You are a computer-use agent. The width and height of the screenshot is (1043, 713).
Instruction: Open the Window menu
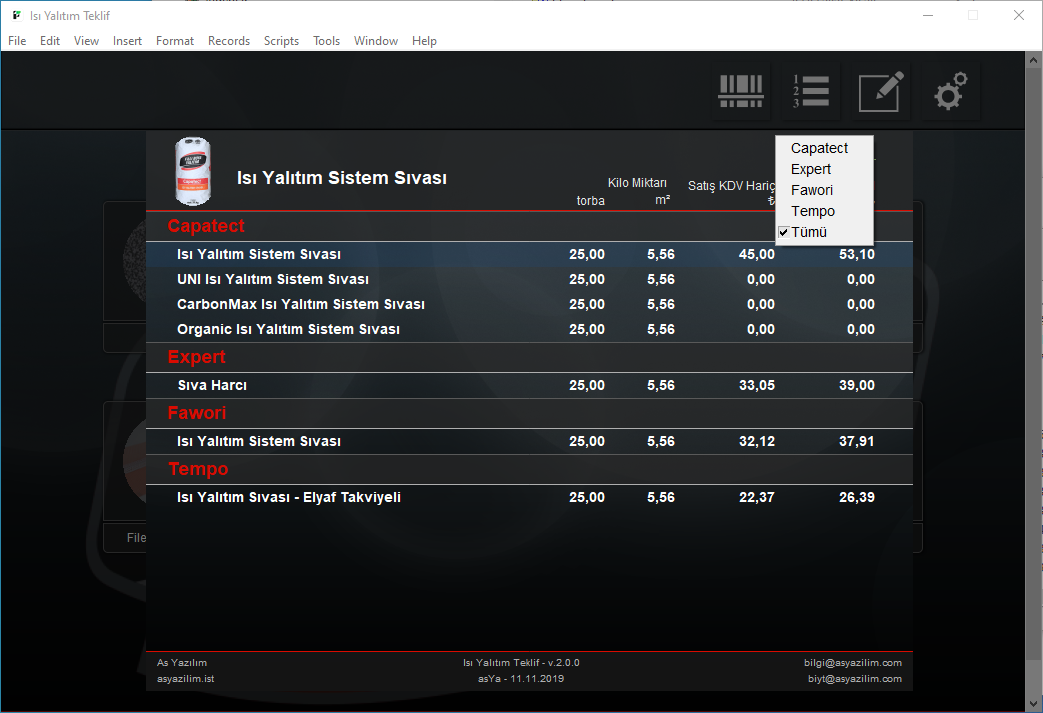[376, 41]
